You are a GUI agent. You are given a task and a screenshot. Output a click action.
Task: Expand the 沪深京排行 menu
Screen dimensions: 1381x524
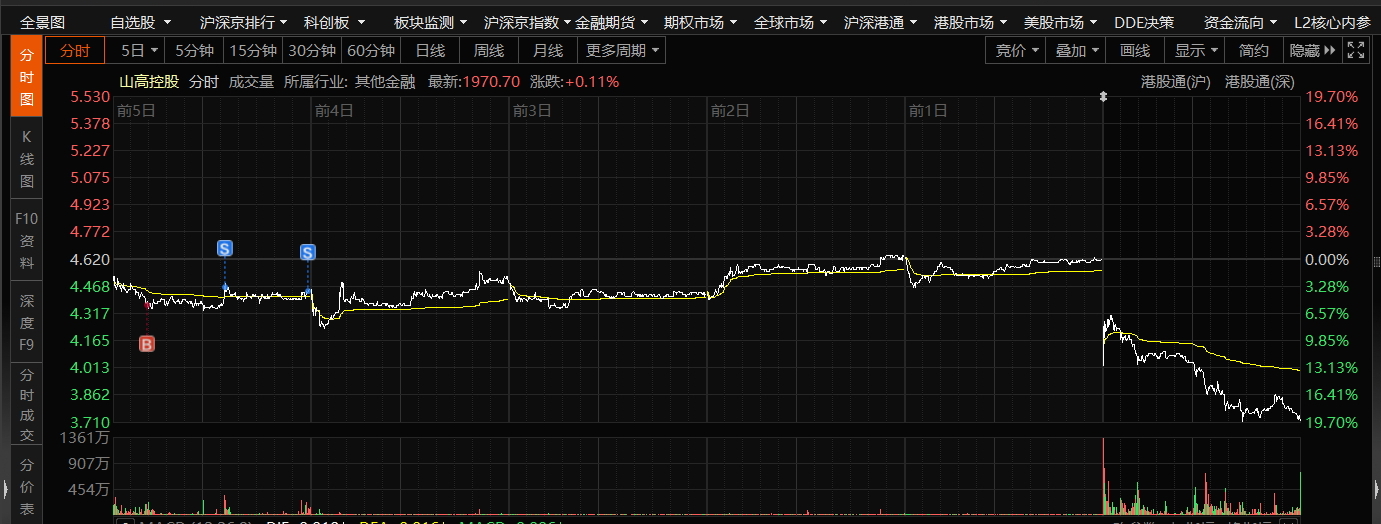[x=243, y=22]
